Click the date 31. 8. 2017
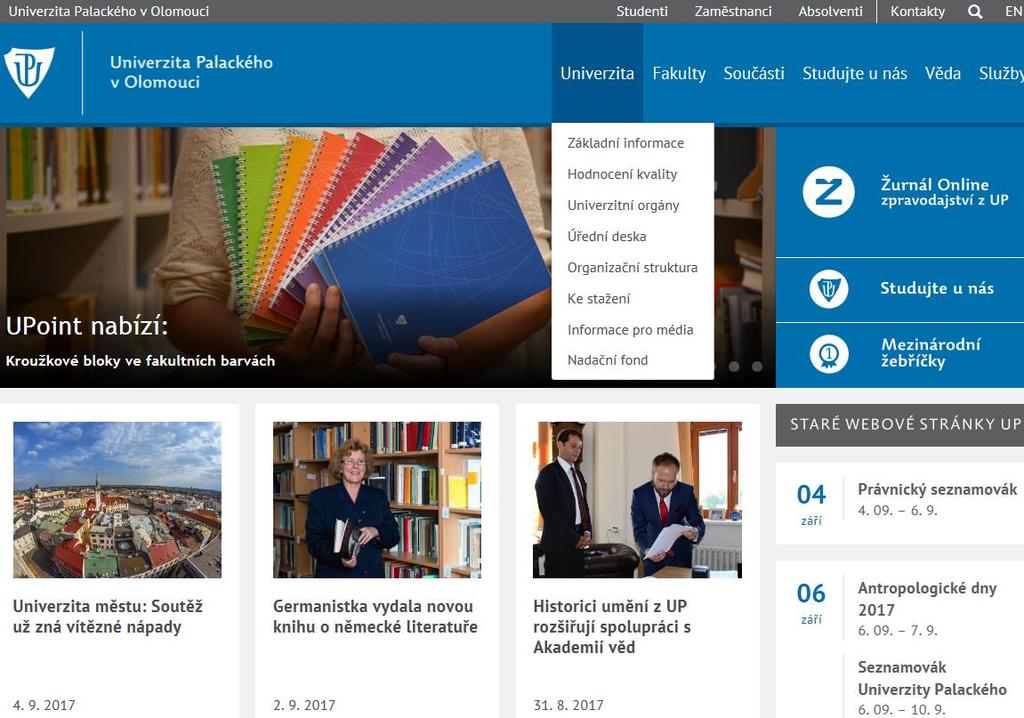The width and height of the screenshot is (1024, 718). point(568,705)
